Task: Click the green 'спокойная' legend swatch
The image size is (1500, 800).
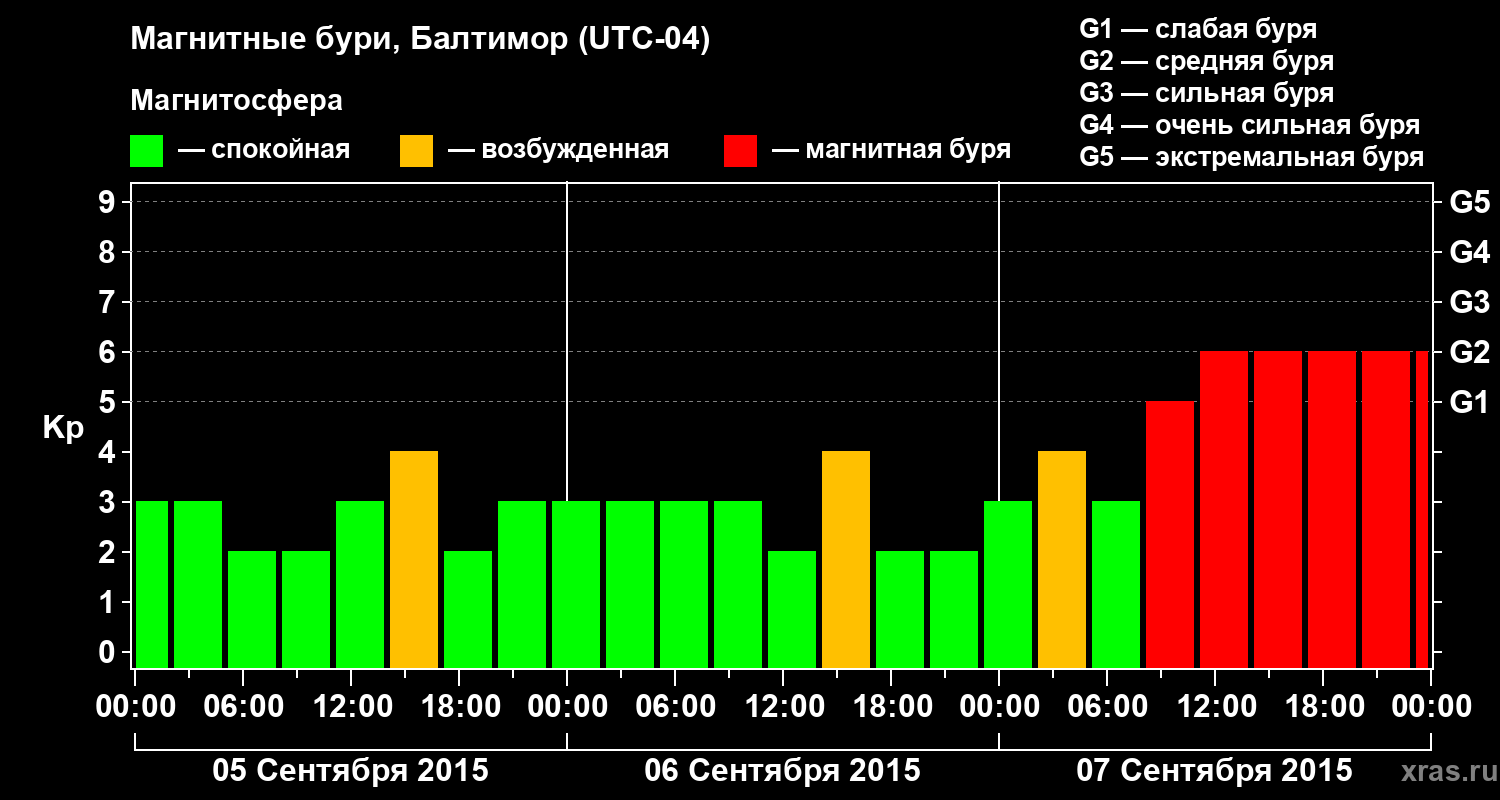Action: pos(147,150)
